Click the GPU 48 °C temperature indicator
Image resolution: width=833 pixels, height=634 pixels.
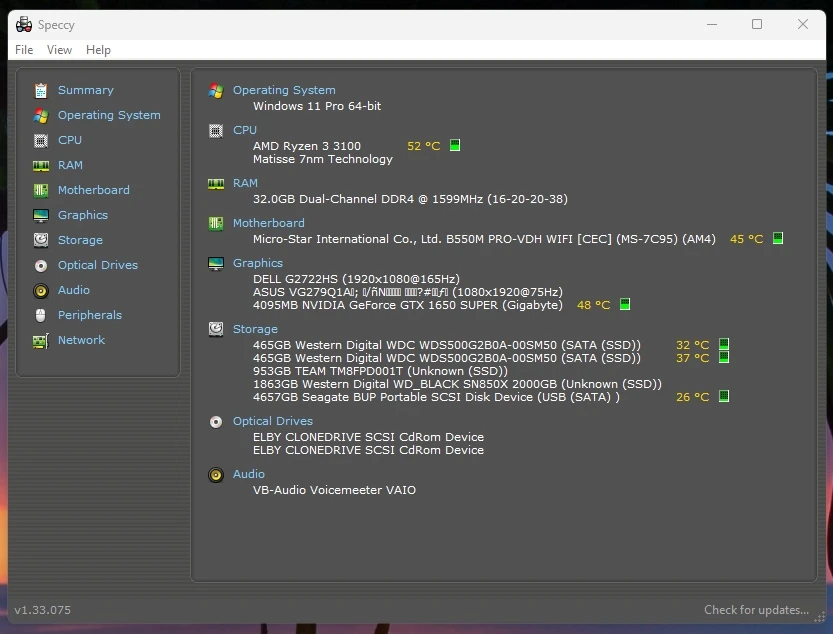[625, 305]
